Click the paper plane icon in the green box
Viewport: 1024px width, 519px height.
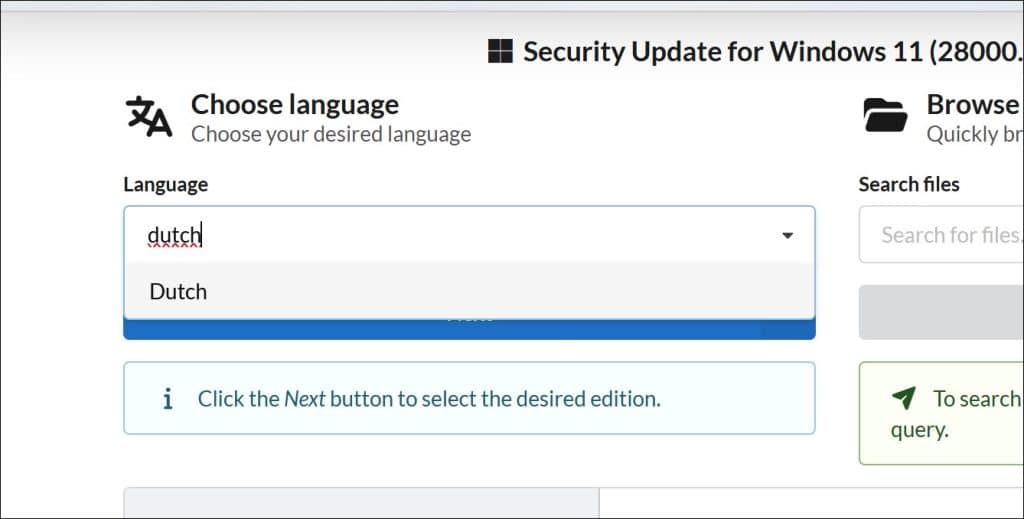click(x=903, y=398)
